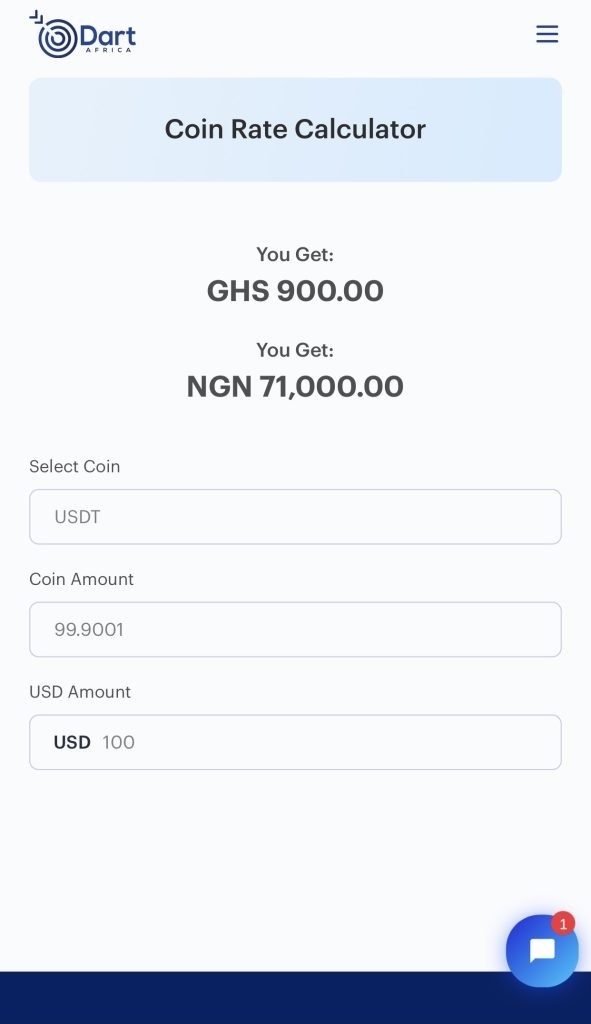Open the chat support bubble
Viewport: 591px width, 1024px height.
click(542, 951)
